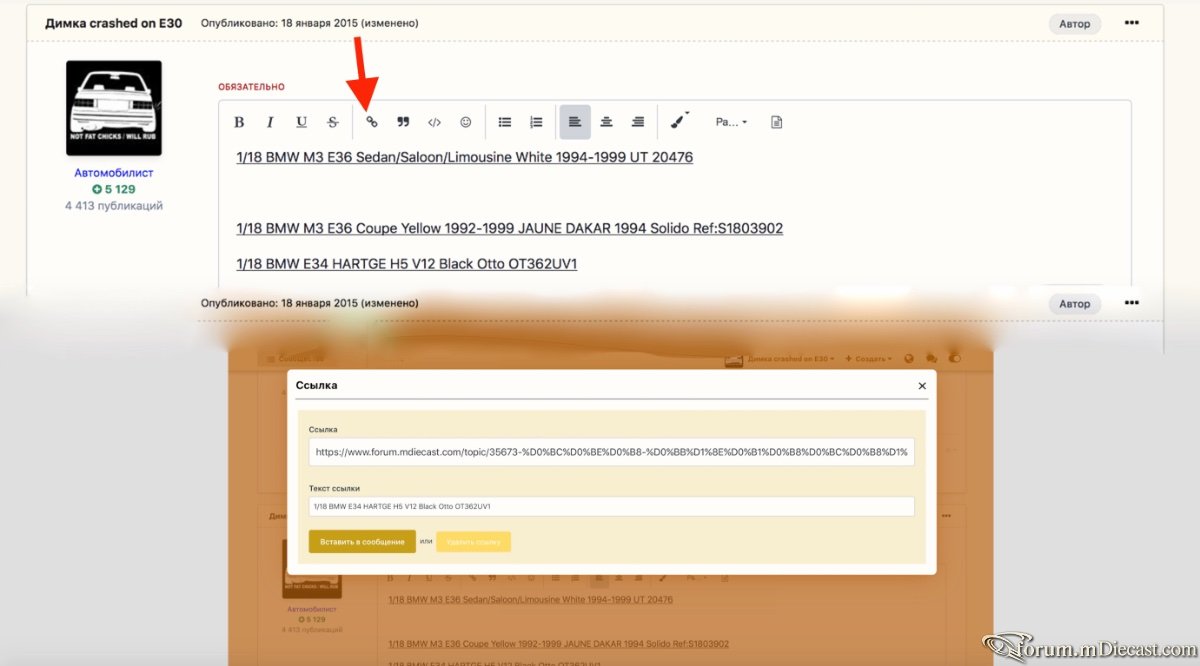Open the 'Автомобилист' group link under the large avatar
The width and height of the screenshot is (1200, 666).
click(x=114, y=173)
